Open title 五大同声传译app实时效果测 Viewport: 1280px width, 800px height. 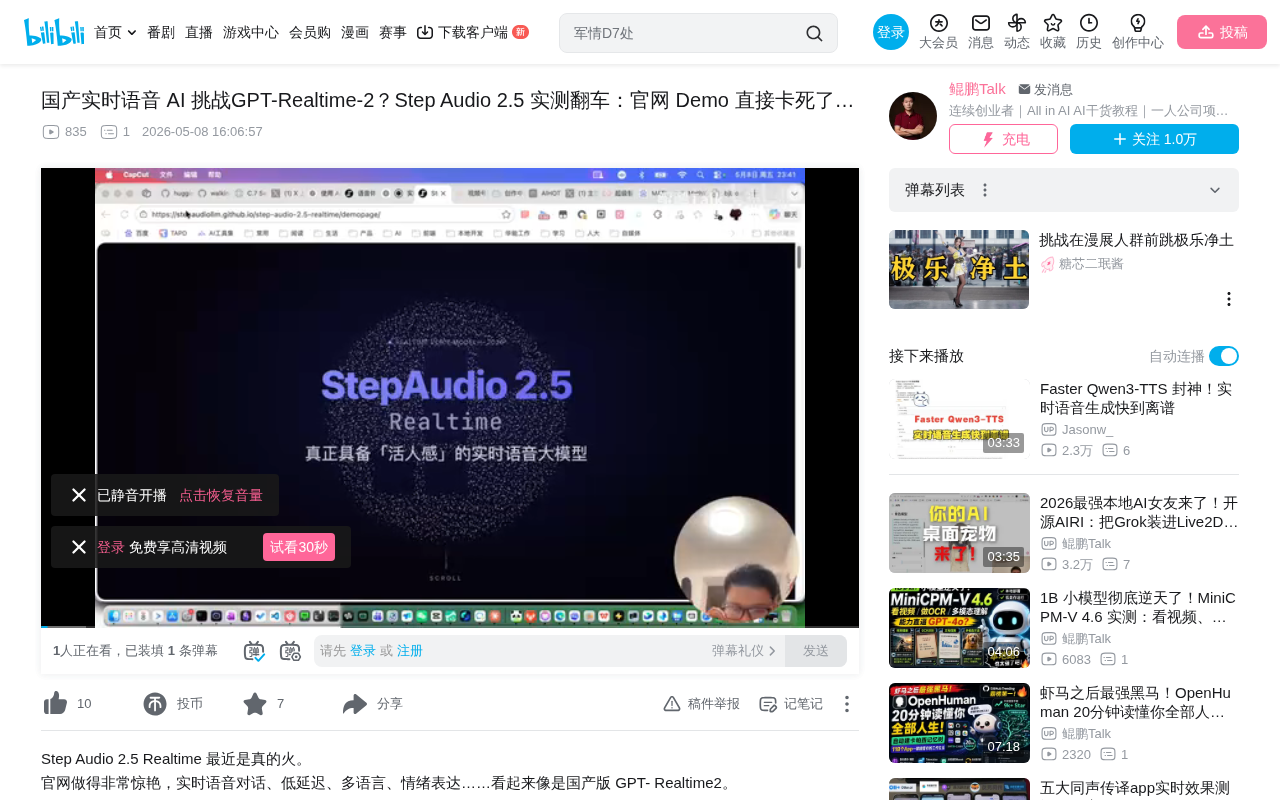[x=1135, y=788]
